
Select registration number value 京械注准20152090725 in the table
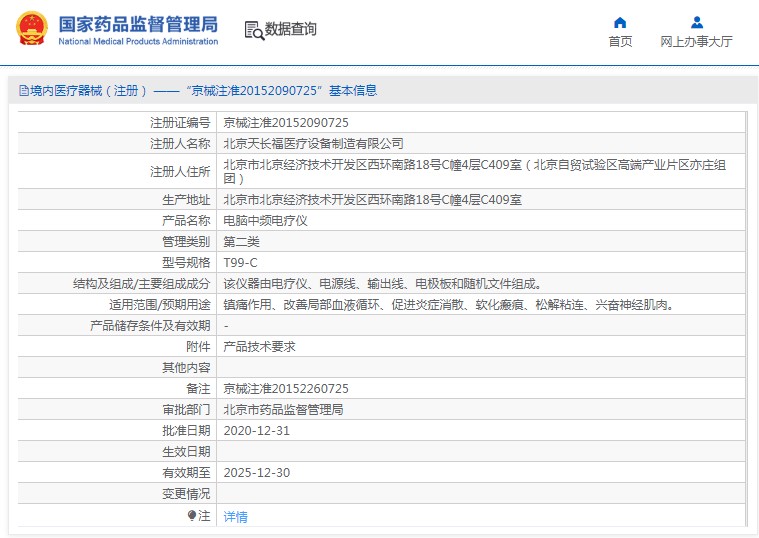(286, 123)
